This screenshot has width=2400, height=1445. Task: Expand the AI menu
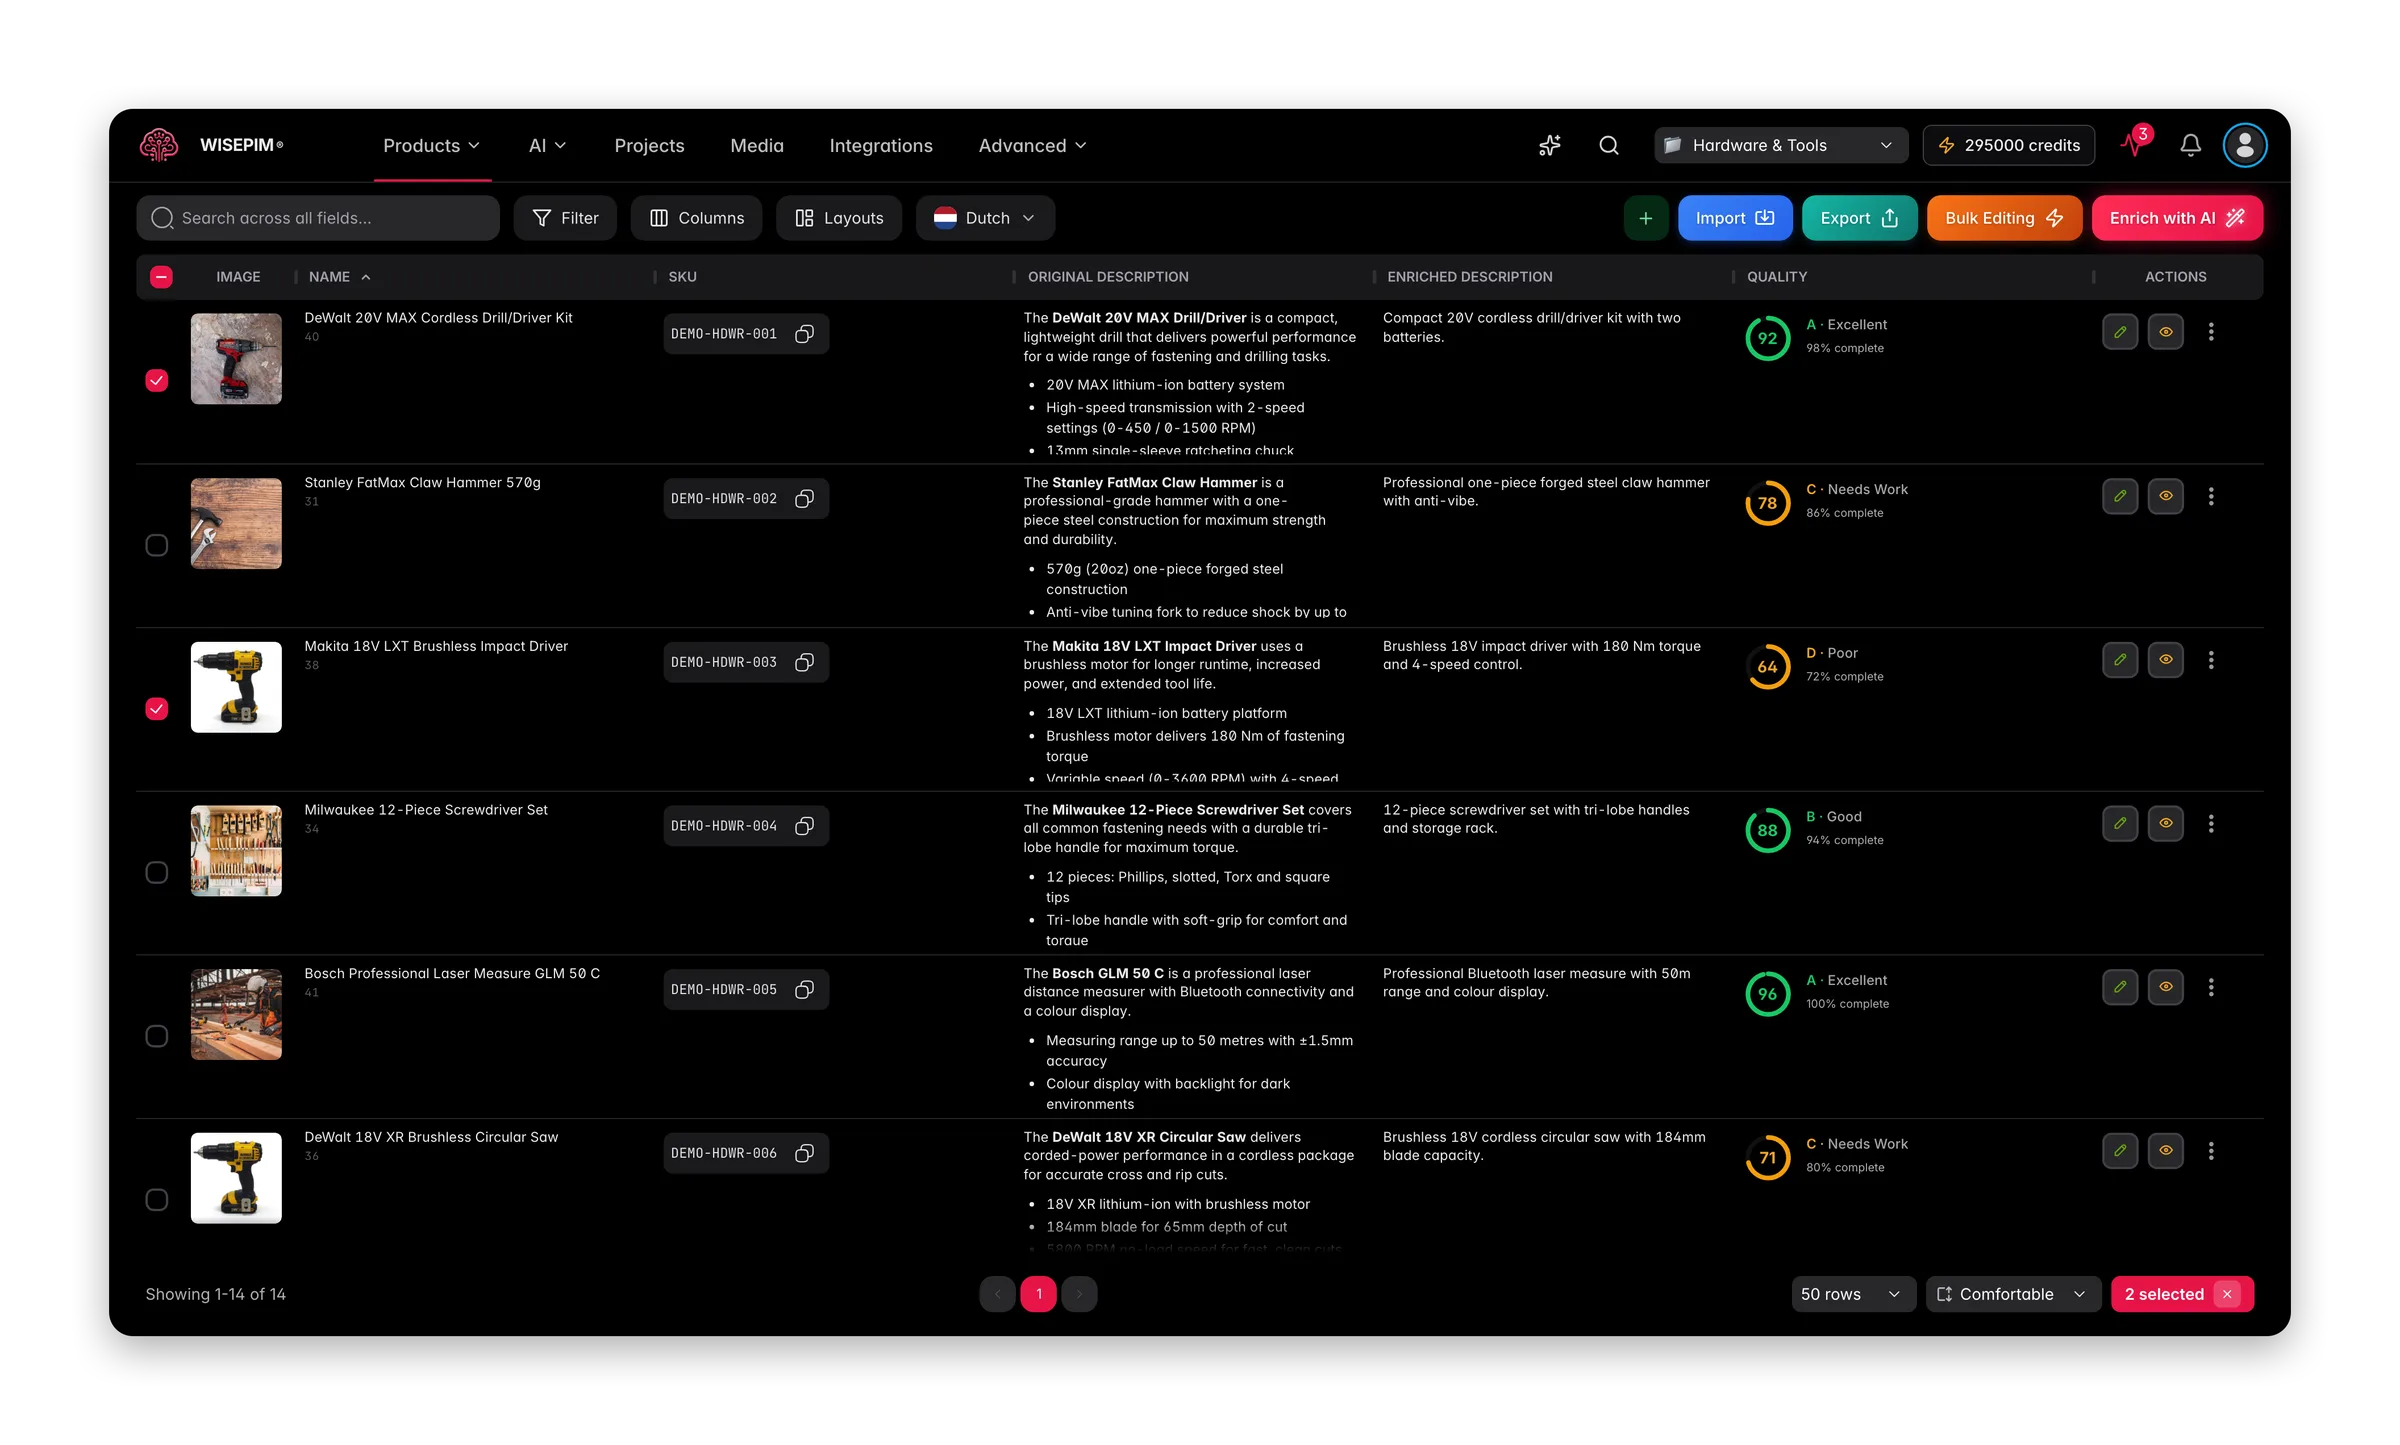(x=547, y=146)
